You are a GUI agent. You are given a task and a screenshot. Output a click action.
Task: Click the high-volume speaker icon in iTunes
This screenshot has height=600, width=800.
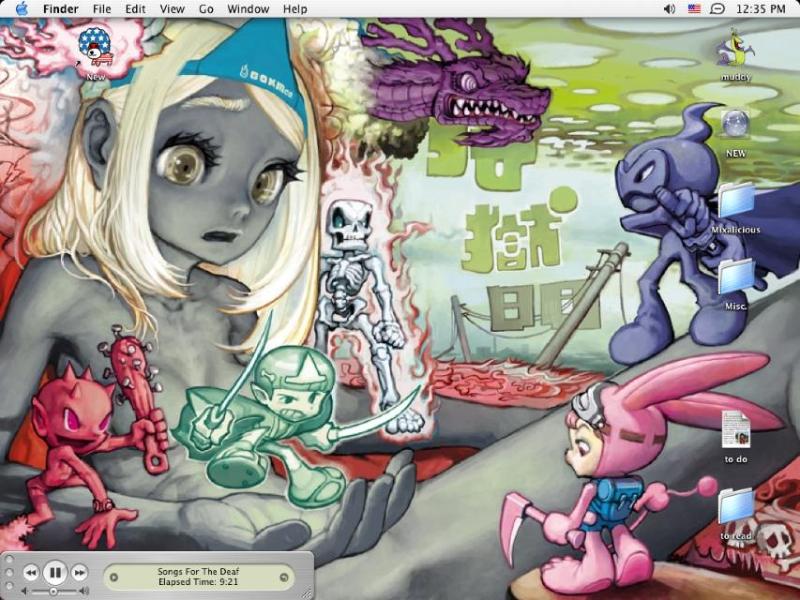click(85, 591)
